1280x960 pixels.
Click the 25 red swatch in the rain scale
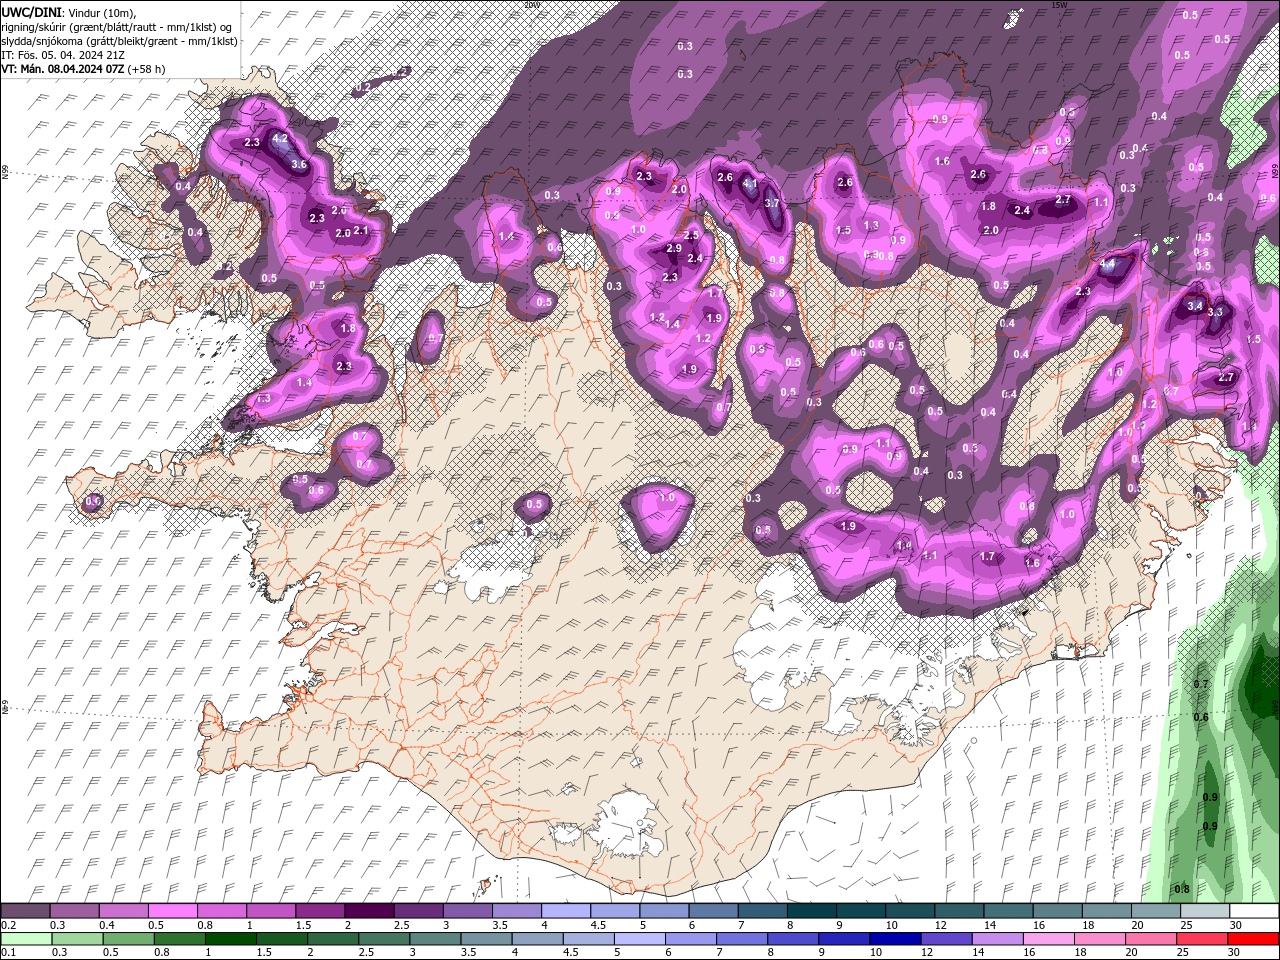click(x=1200, y=939)
